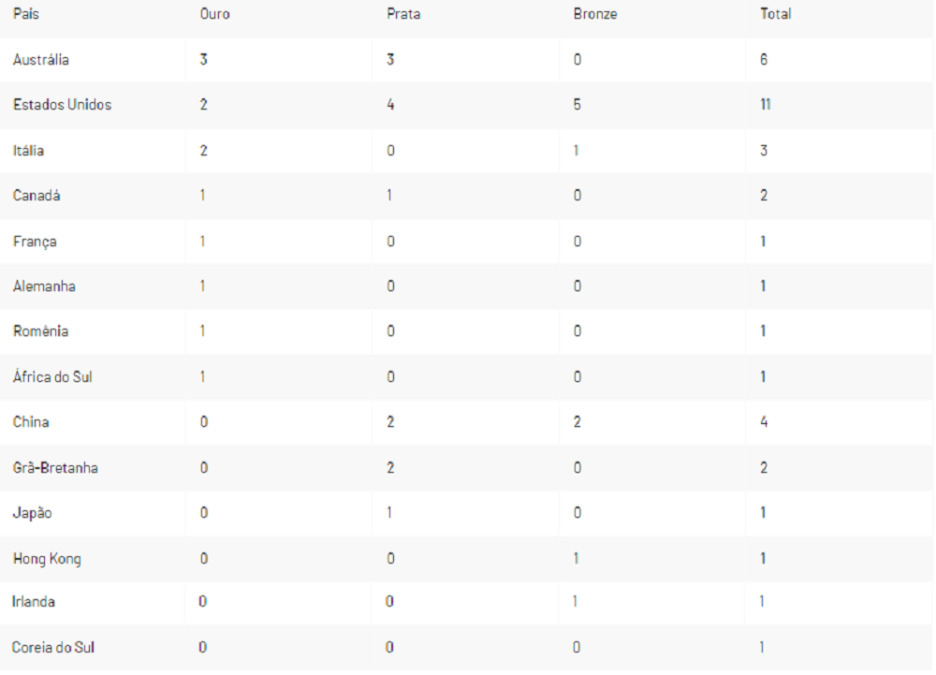Click the França row label
The image size is (936, 675).
coord(33,241)
